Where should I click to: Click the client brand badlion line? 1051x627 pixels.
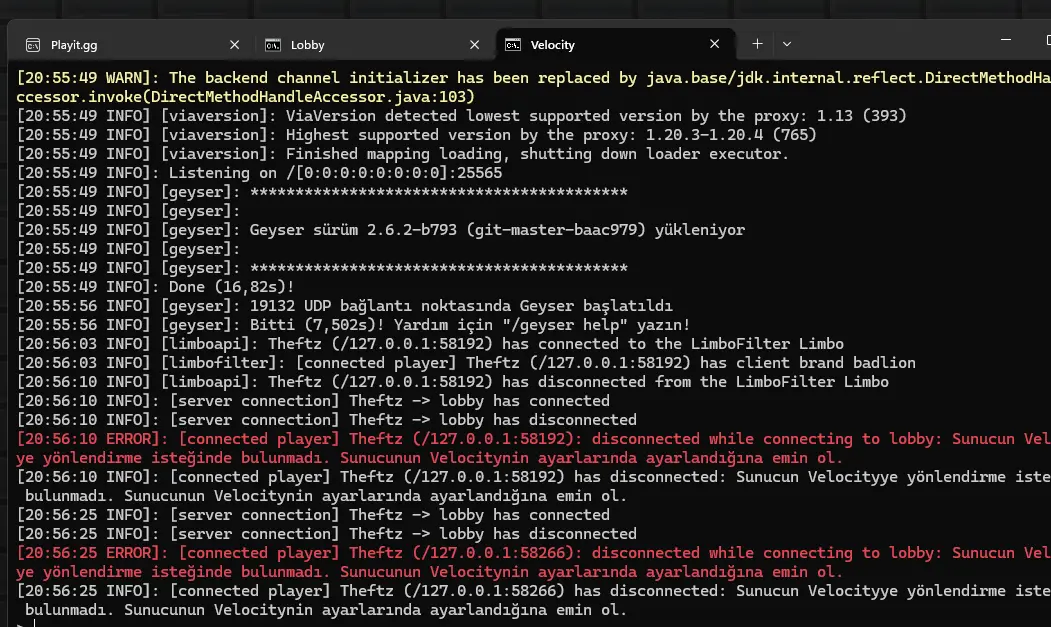pos(466,363)
